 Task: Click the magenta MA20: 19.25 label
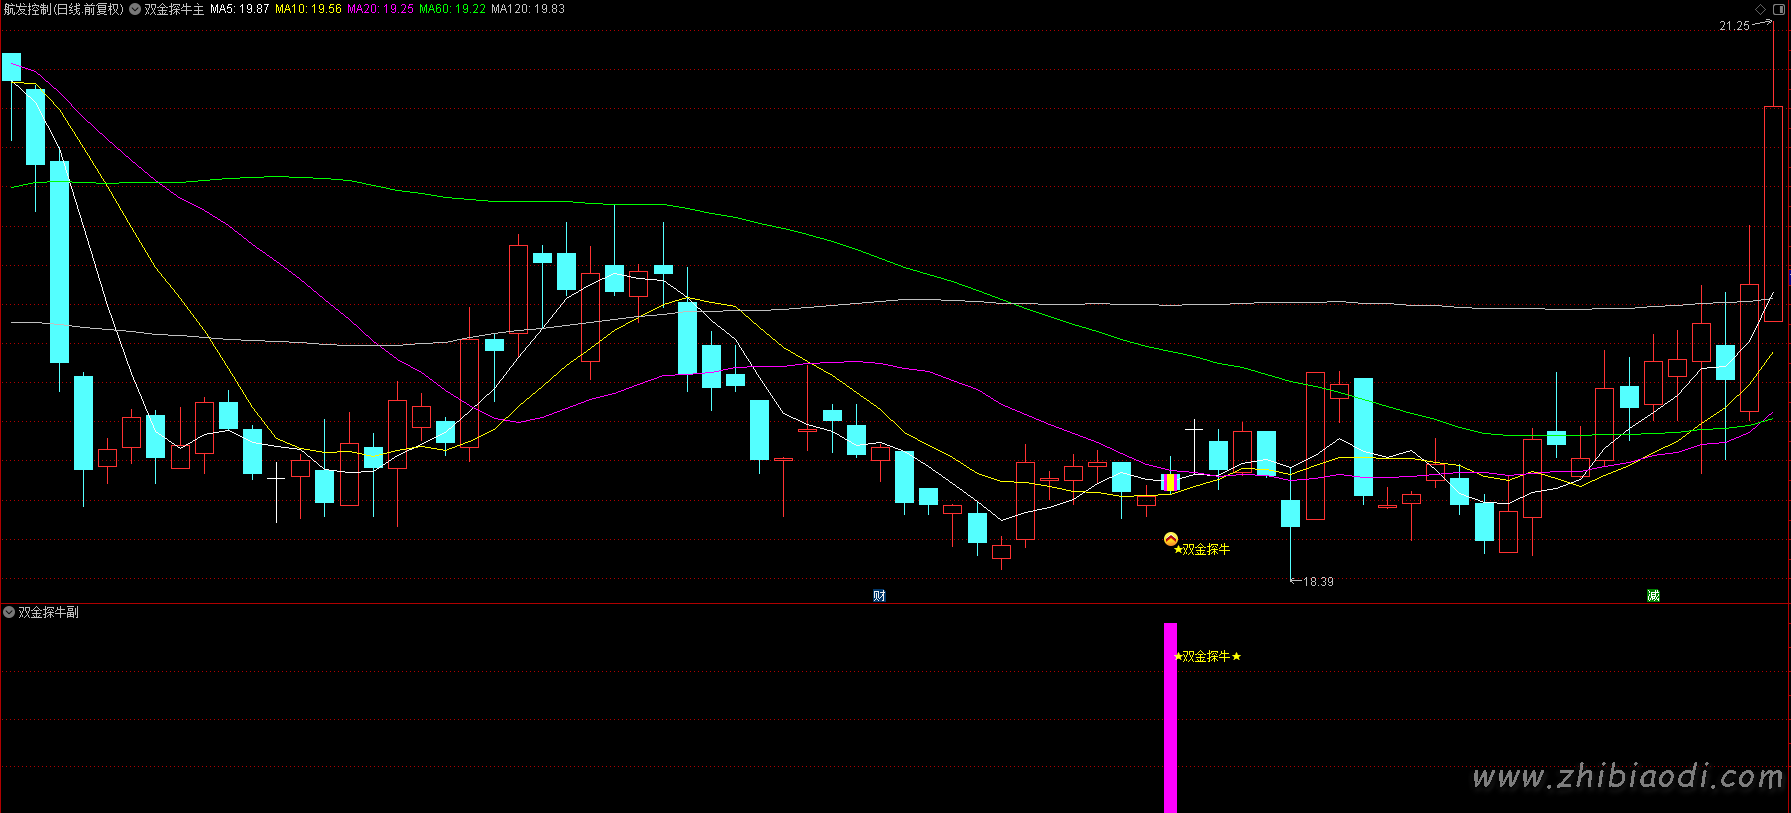click(380, 9)
